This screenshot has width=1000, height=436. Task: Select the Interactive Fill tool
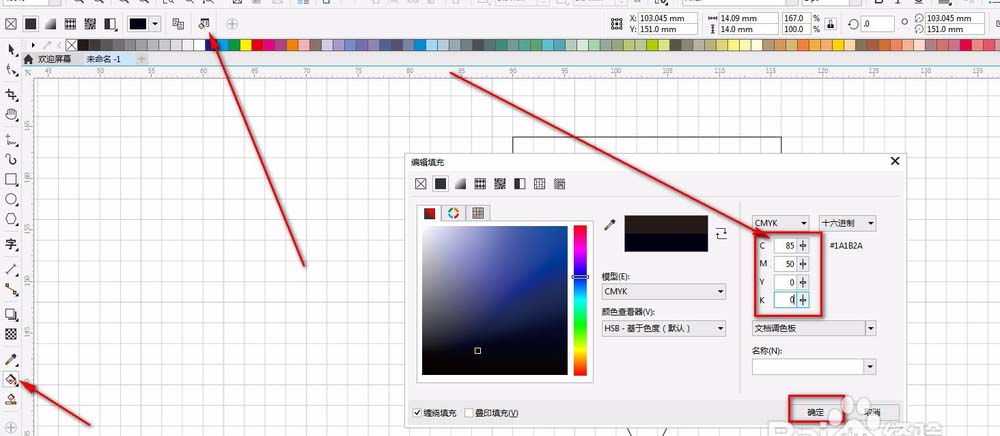click(x=11, y=379)
